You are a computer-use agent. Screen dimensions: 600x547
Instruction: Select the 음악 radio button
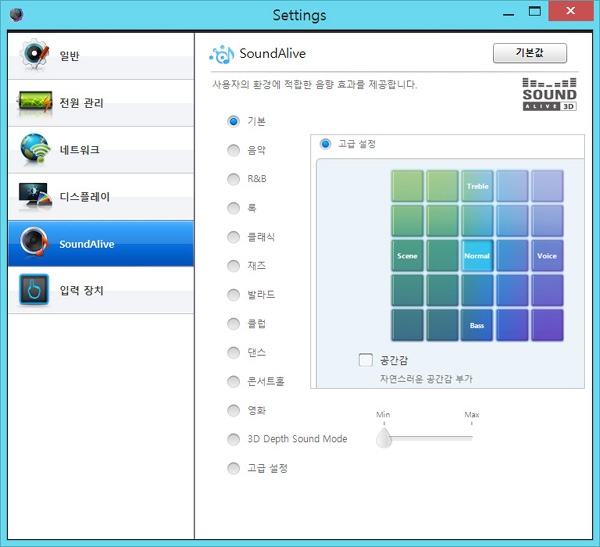[x=233, y=150]
